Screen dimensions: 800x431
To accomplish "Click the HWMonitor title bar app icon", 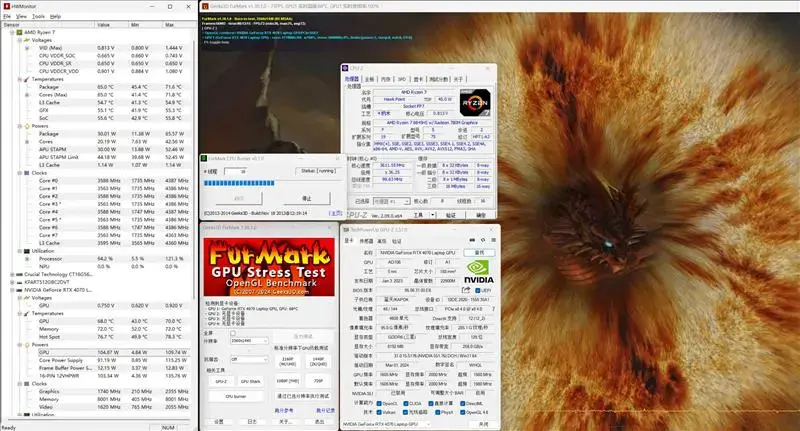I will tap(7, 7).
